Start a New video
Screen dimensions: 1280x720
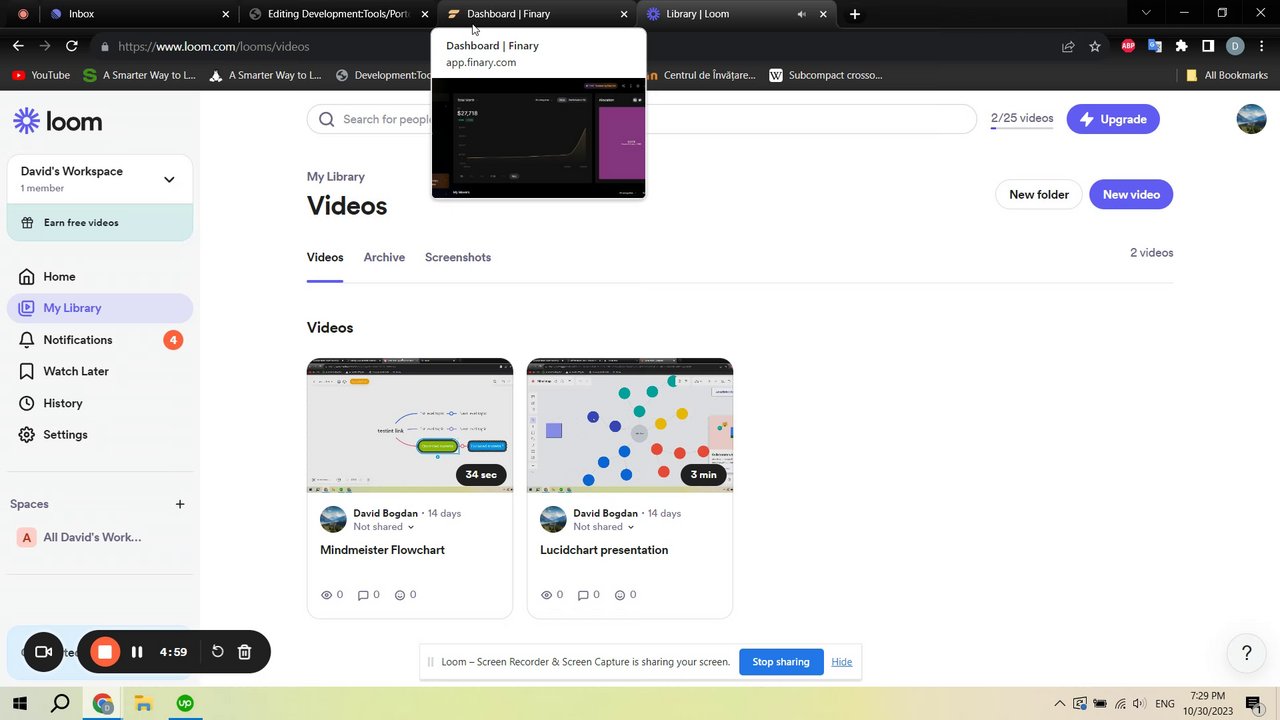pos(1131,195)
